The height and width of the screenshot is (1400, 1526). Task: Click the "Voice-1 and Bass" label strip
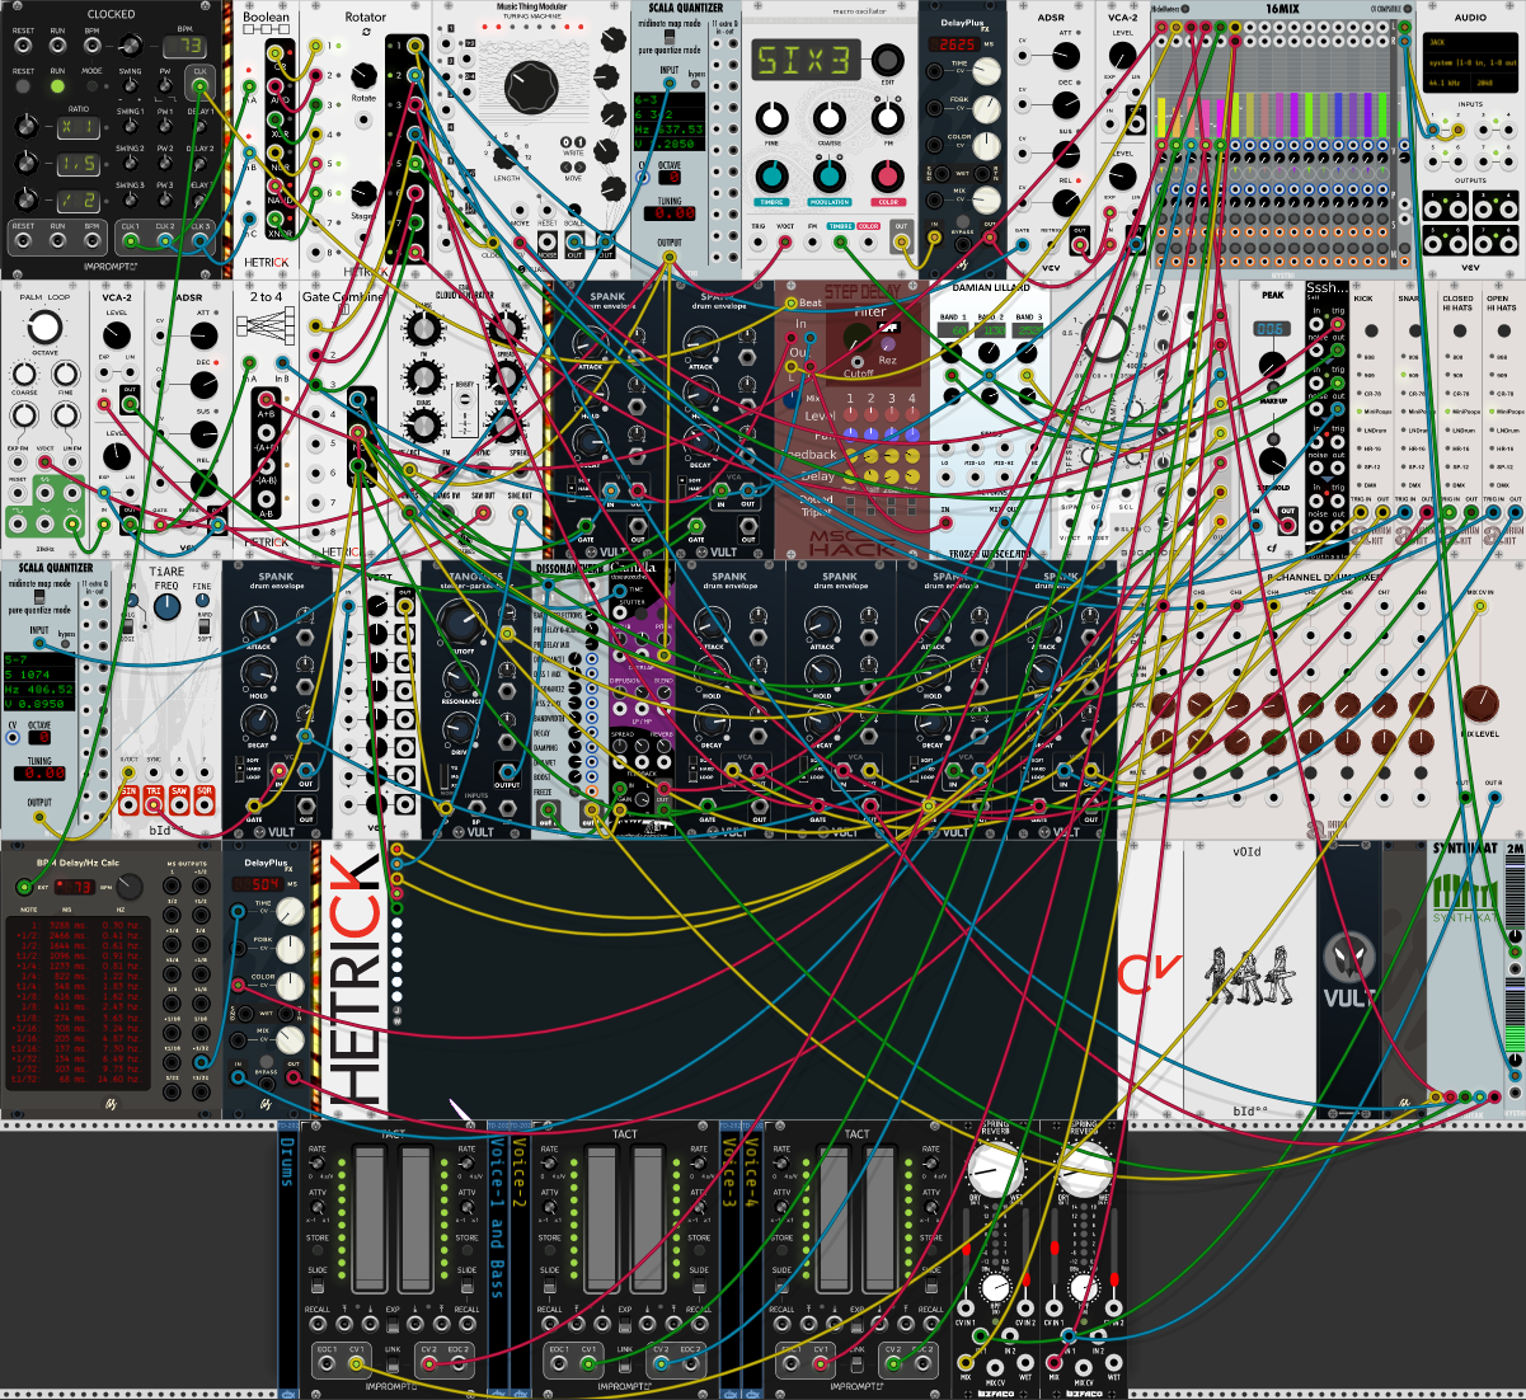(498, 1258)
